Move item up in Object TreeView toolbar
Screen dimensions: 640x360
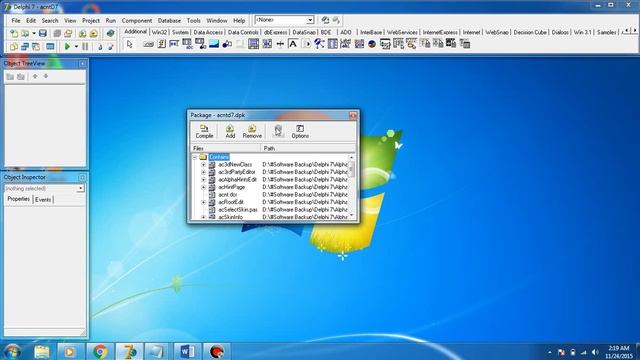35,76
